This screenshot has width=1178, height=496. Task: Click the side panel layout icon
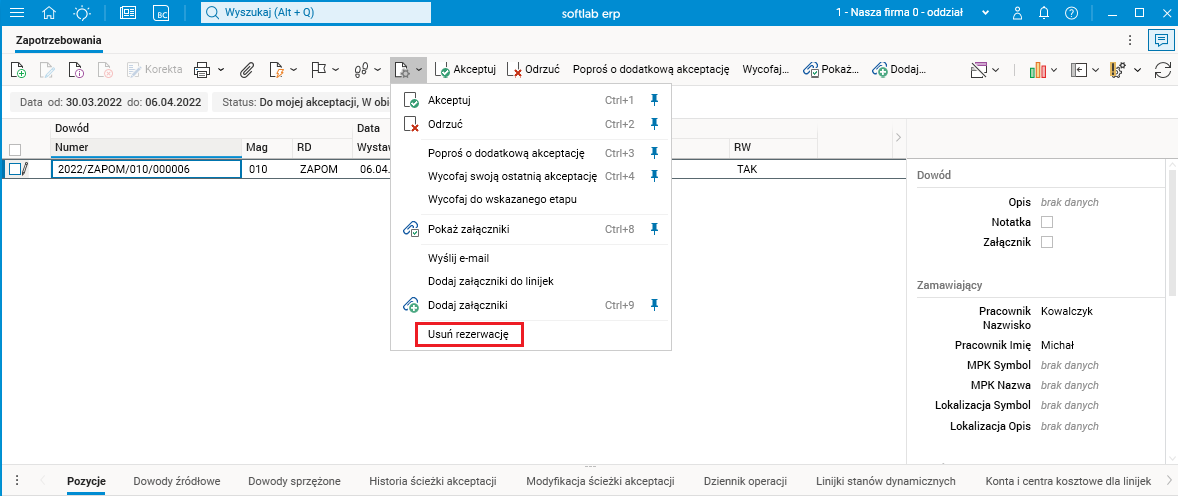(1080, 70)
